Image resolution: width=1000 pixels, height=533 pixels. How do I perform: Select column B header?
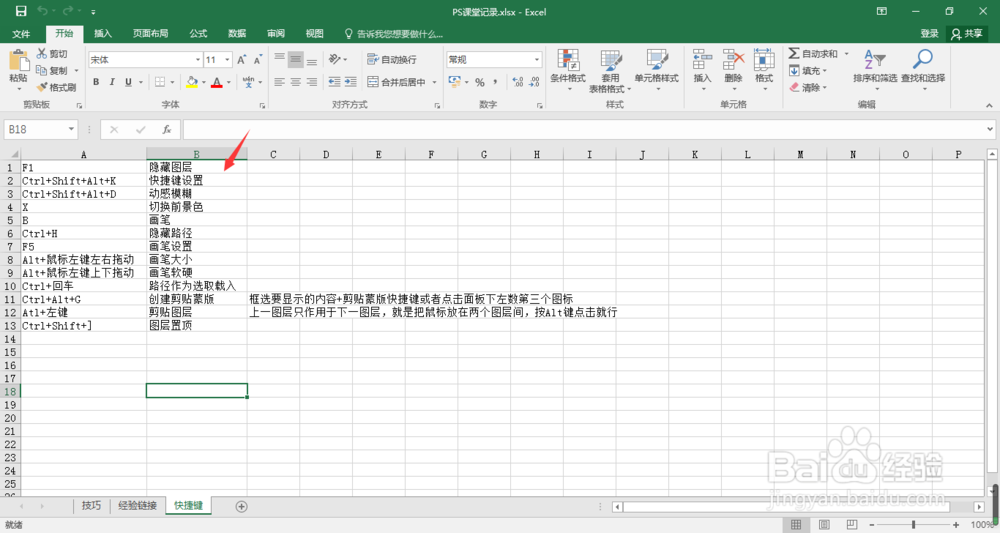[x=196, y=154]
